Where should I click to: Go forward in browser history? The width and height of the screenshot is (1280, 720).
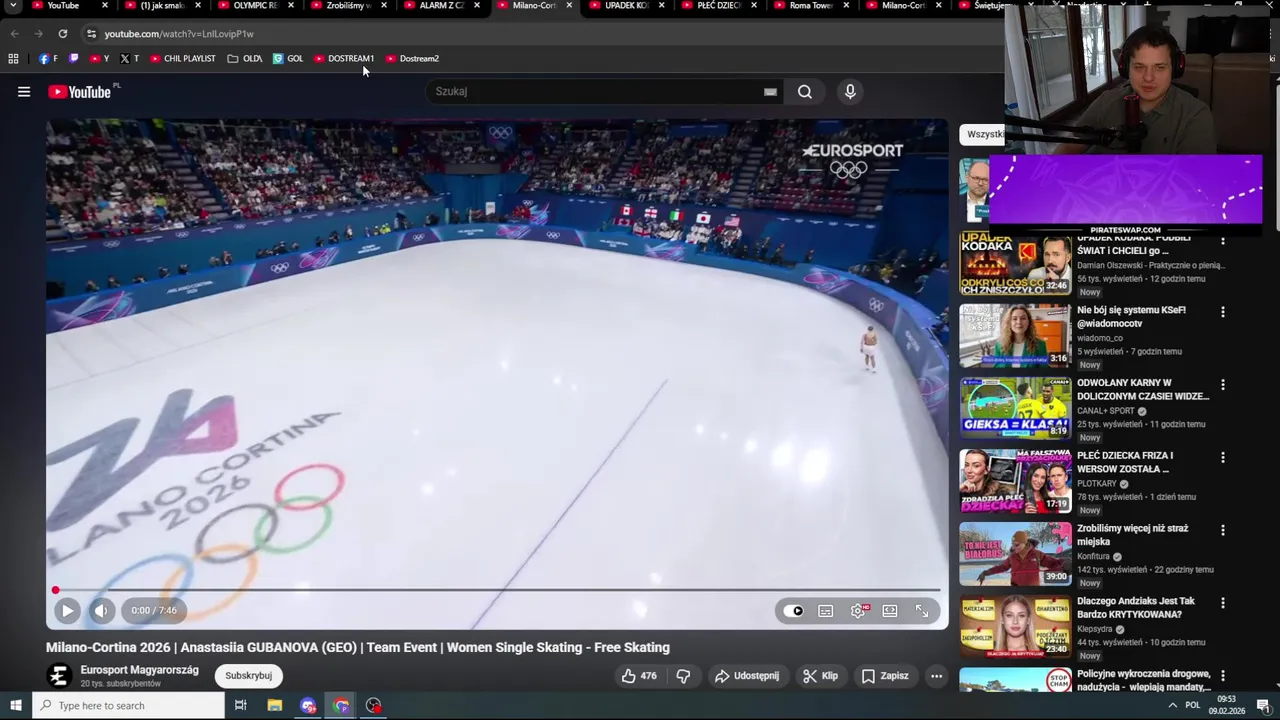(38, 34)
